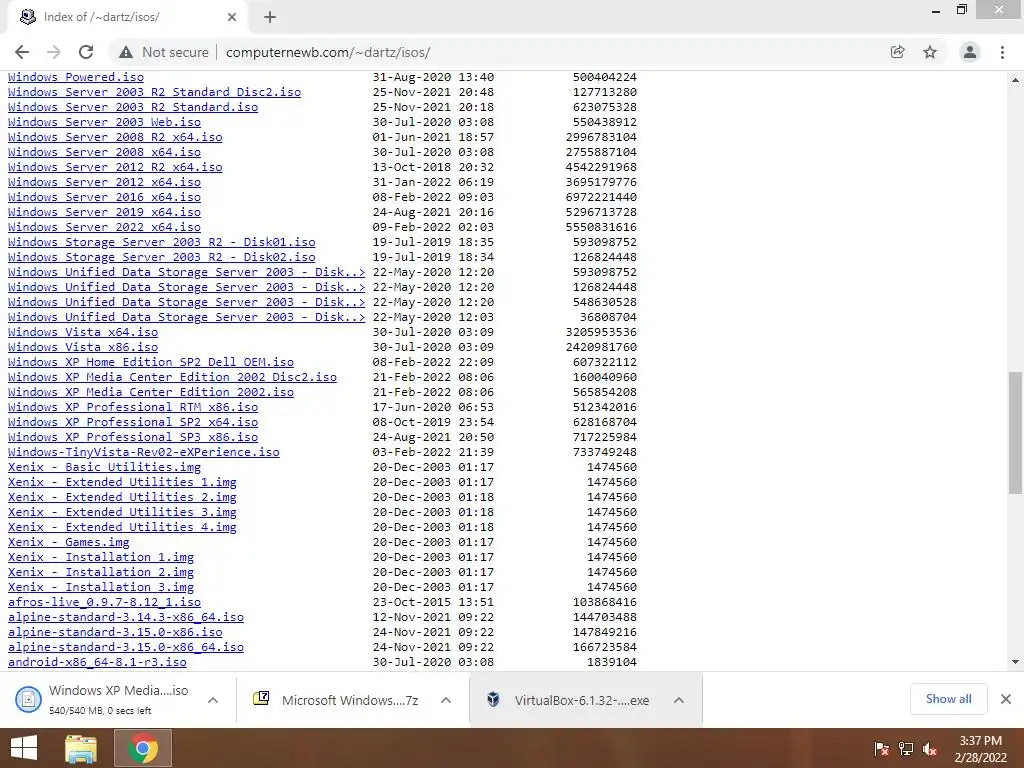Open alpine-standard-3.14.3-x86_64.iso link
Screen dimensions: 1024x768
(125, 618)
